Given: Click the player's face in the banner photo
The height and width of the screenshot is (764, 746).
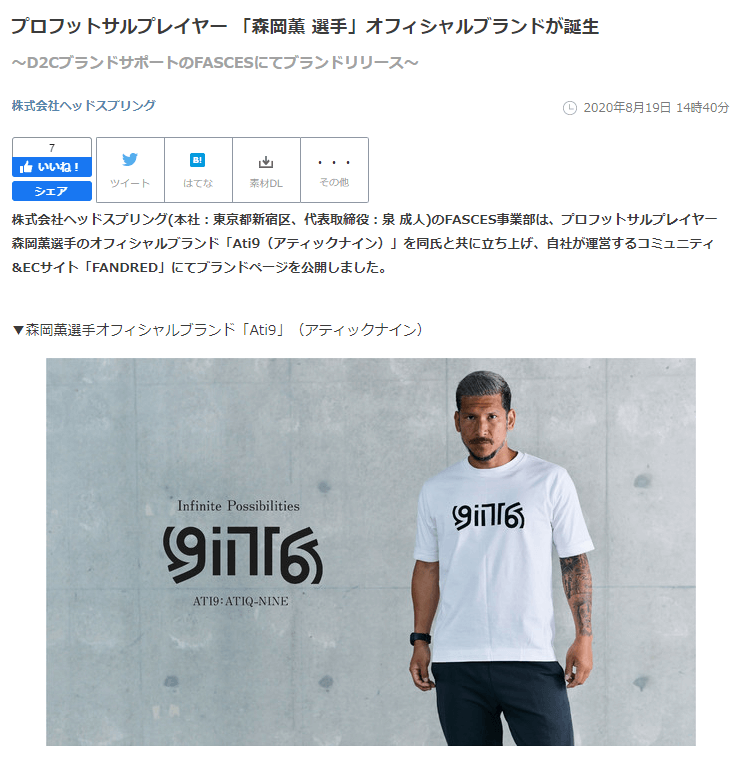Looking at the screenshot, I should click(483, 425).
